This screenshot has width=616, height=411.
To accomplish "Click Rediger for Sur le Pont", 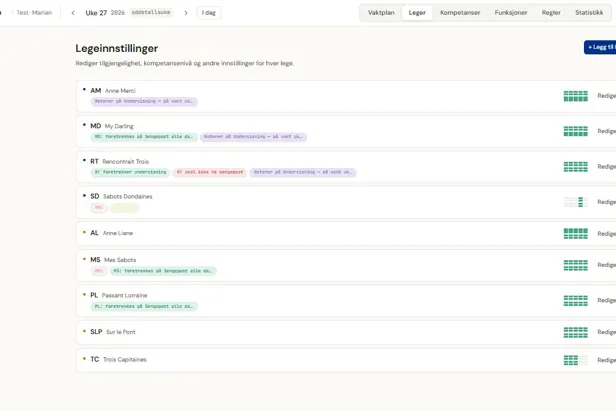I will (x=607, y=332).
